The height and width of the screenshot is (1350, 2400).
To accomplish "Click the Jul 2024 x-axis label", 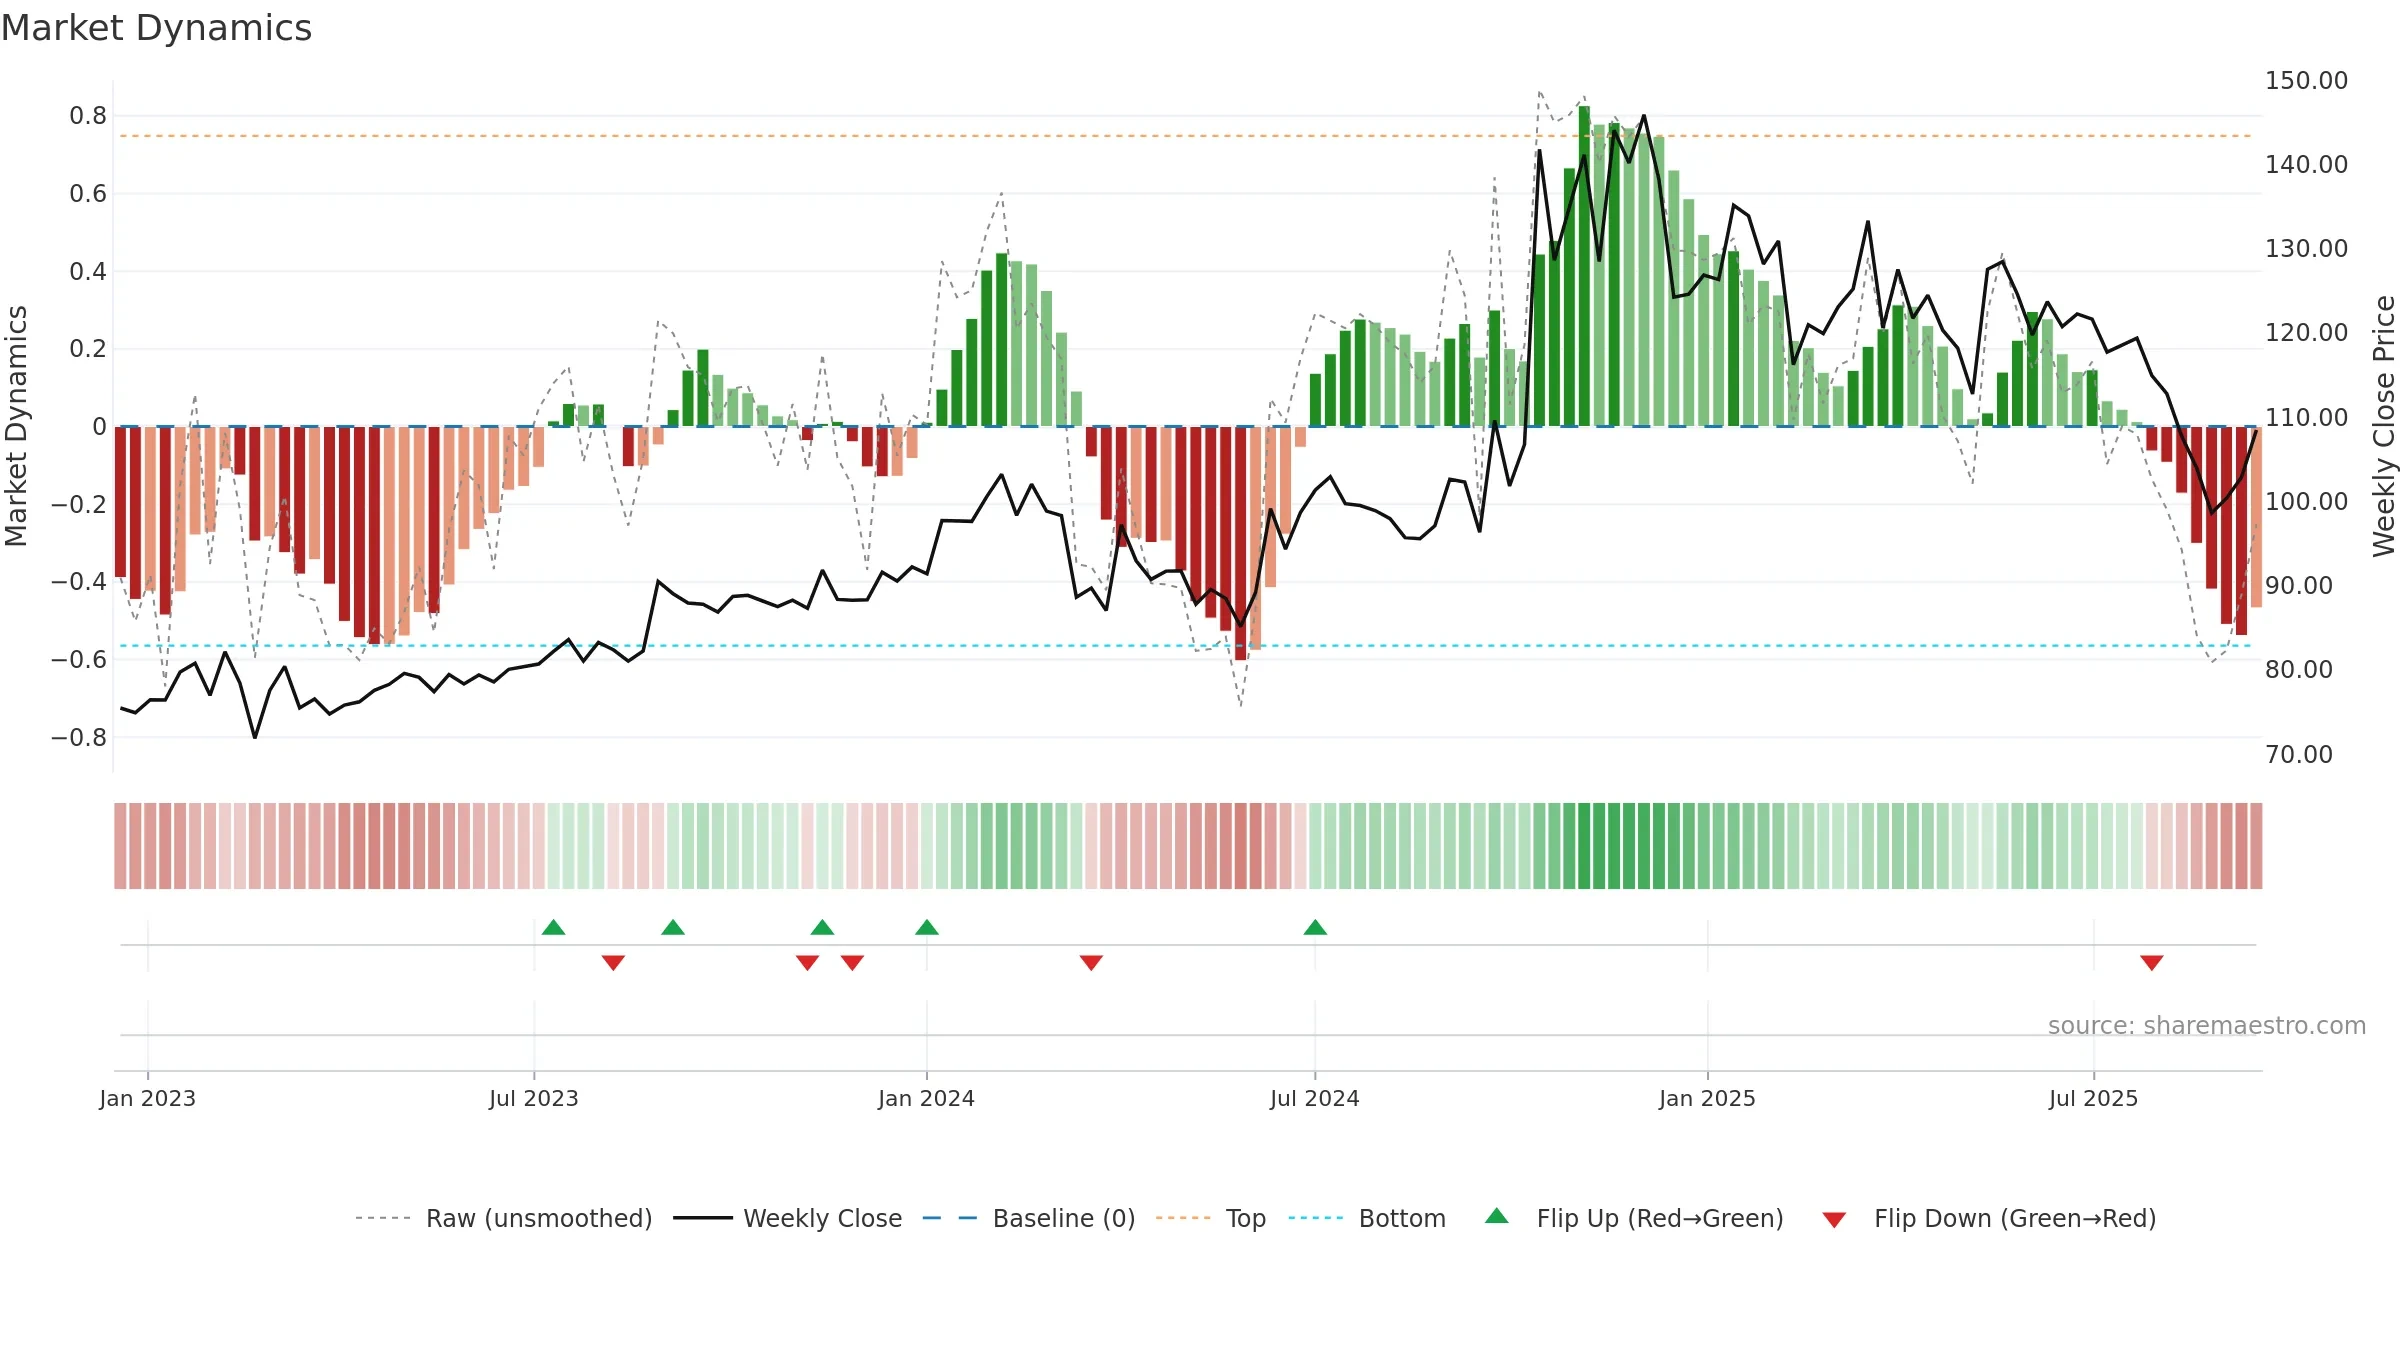I will click(1315, 1098).
